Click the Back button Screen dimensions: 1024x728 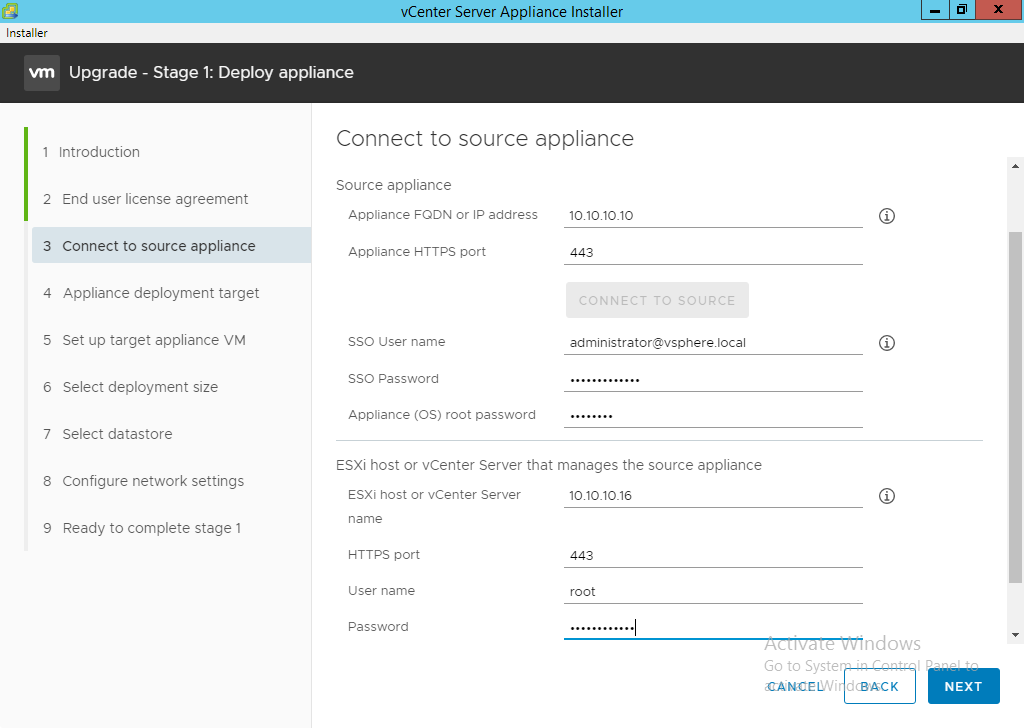pos(879,686)
